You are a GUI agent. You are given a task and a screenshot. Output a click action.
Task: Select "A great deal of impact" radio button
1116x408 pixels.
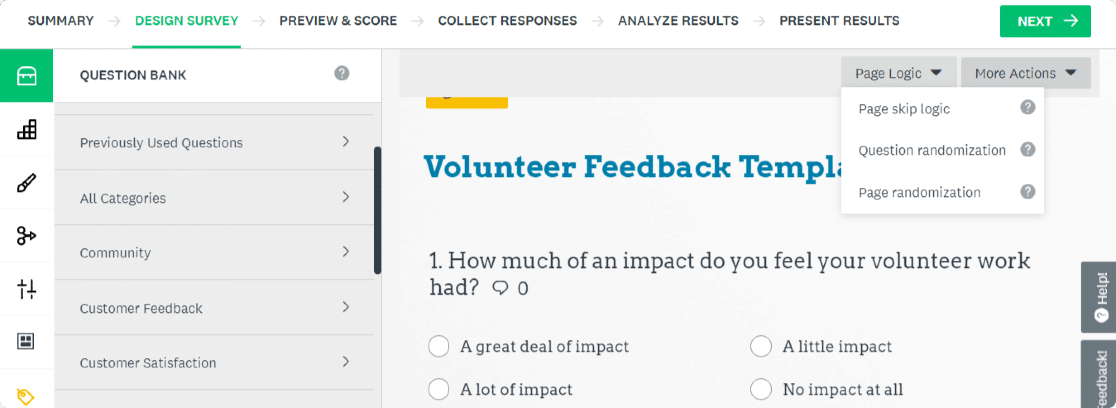point(438,347)
